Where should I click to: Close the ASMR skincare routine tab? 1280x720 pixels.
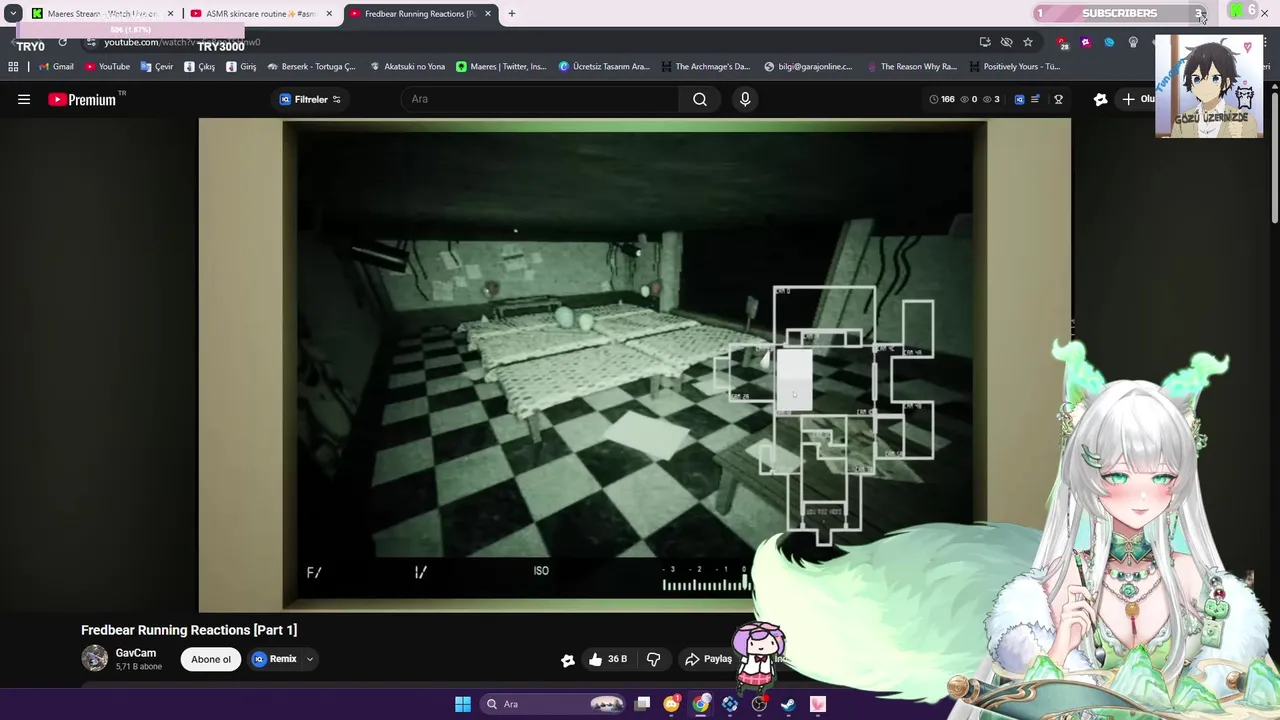tap(329, 14)
